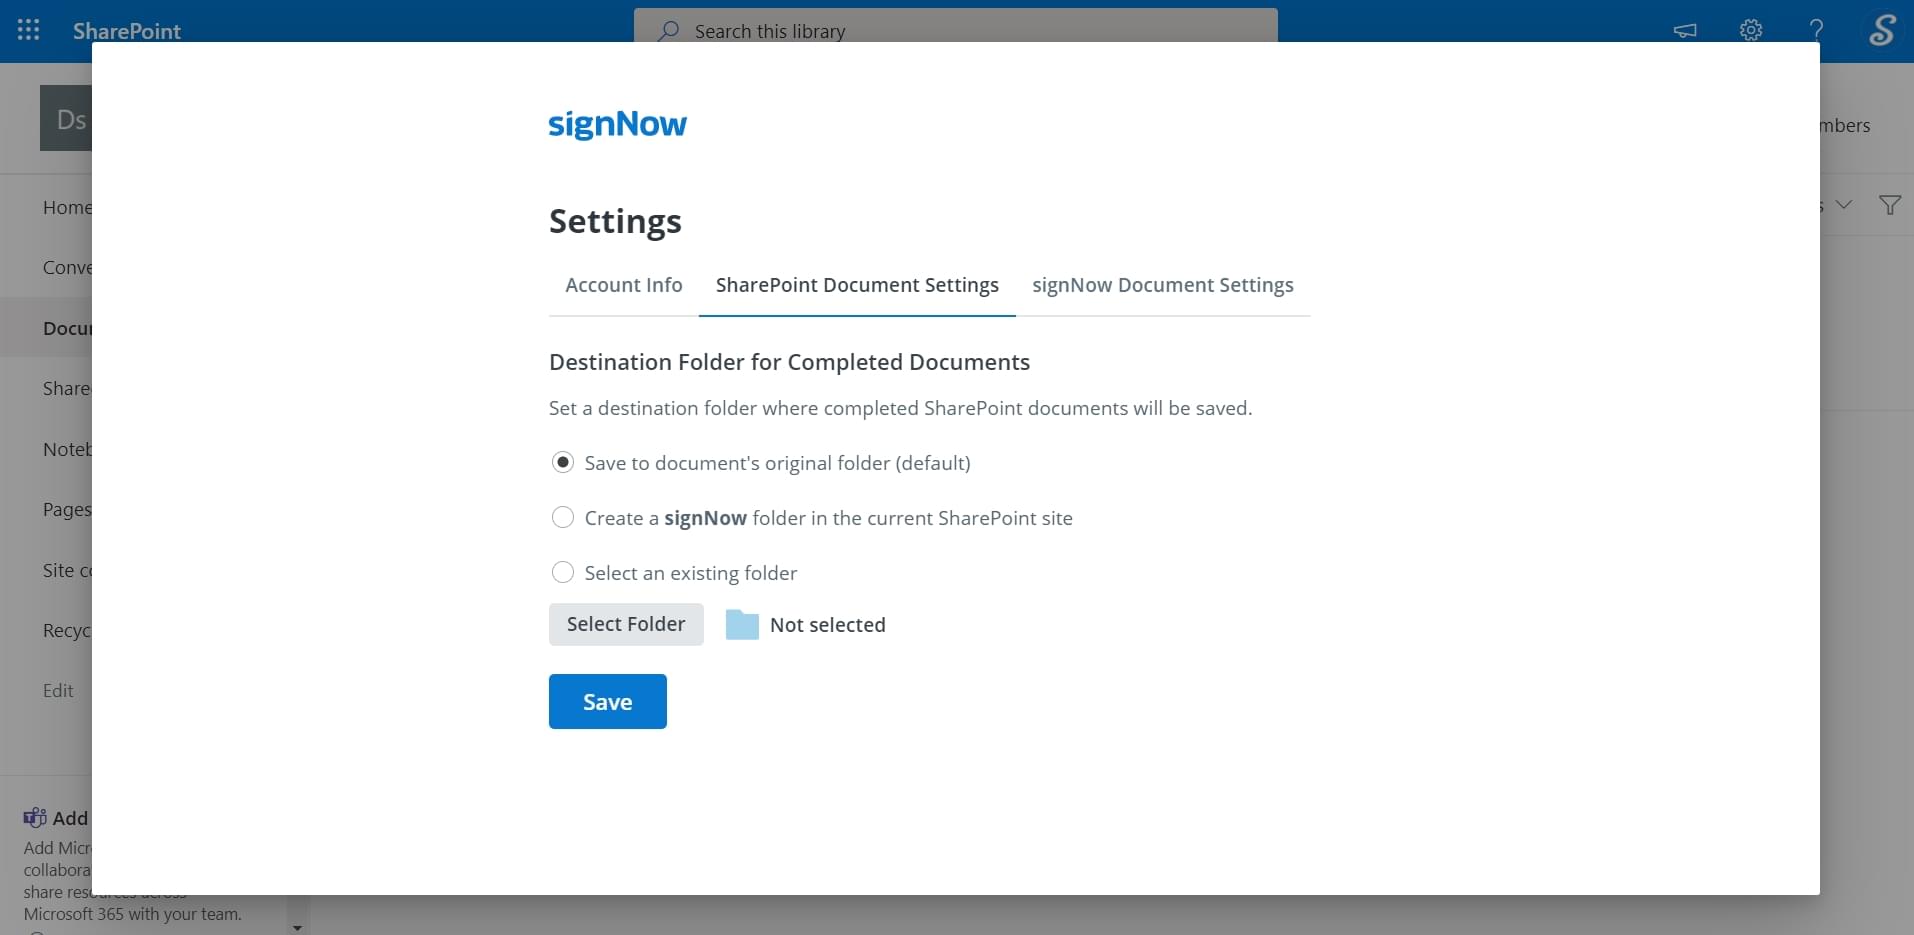The width and height of the screenshot is (1914, 935).
Task: Open the filter funnel icon
Action: tap(1889, 205)
